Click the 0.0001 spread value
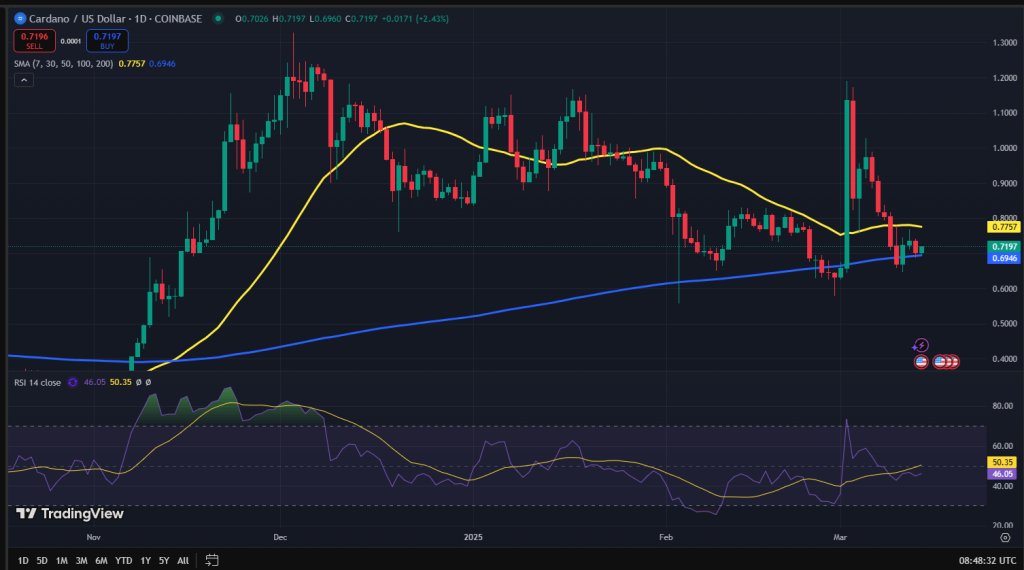 (x=71, y=41)
